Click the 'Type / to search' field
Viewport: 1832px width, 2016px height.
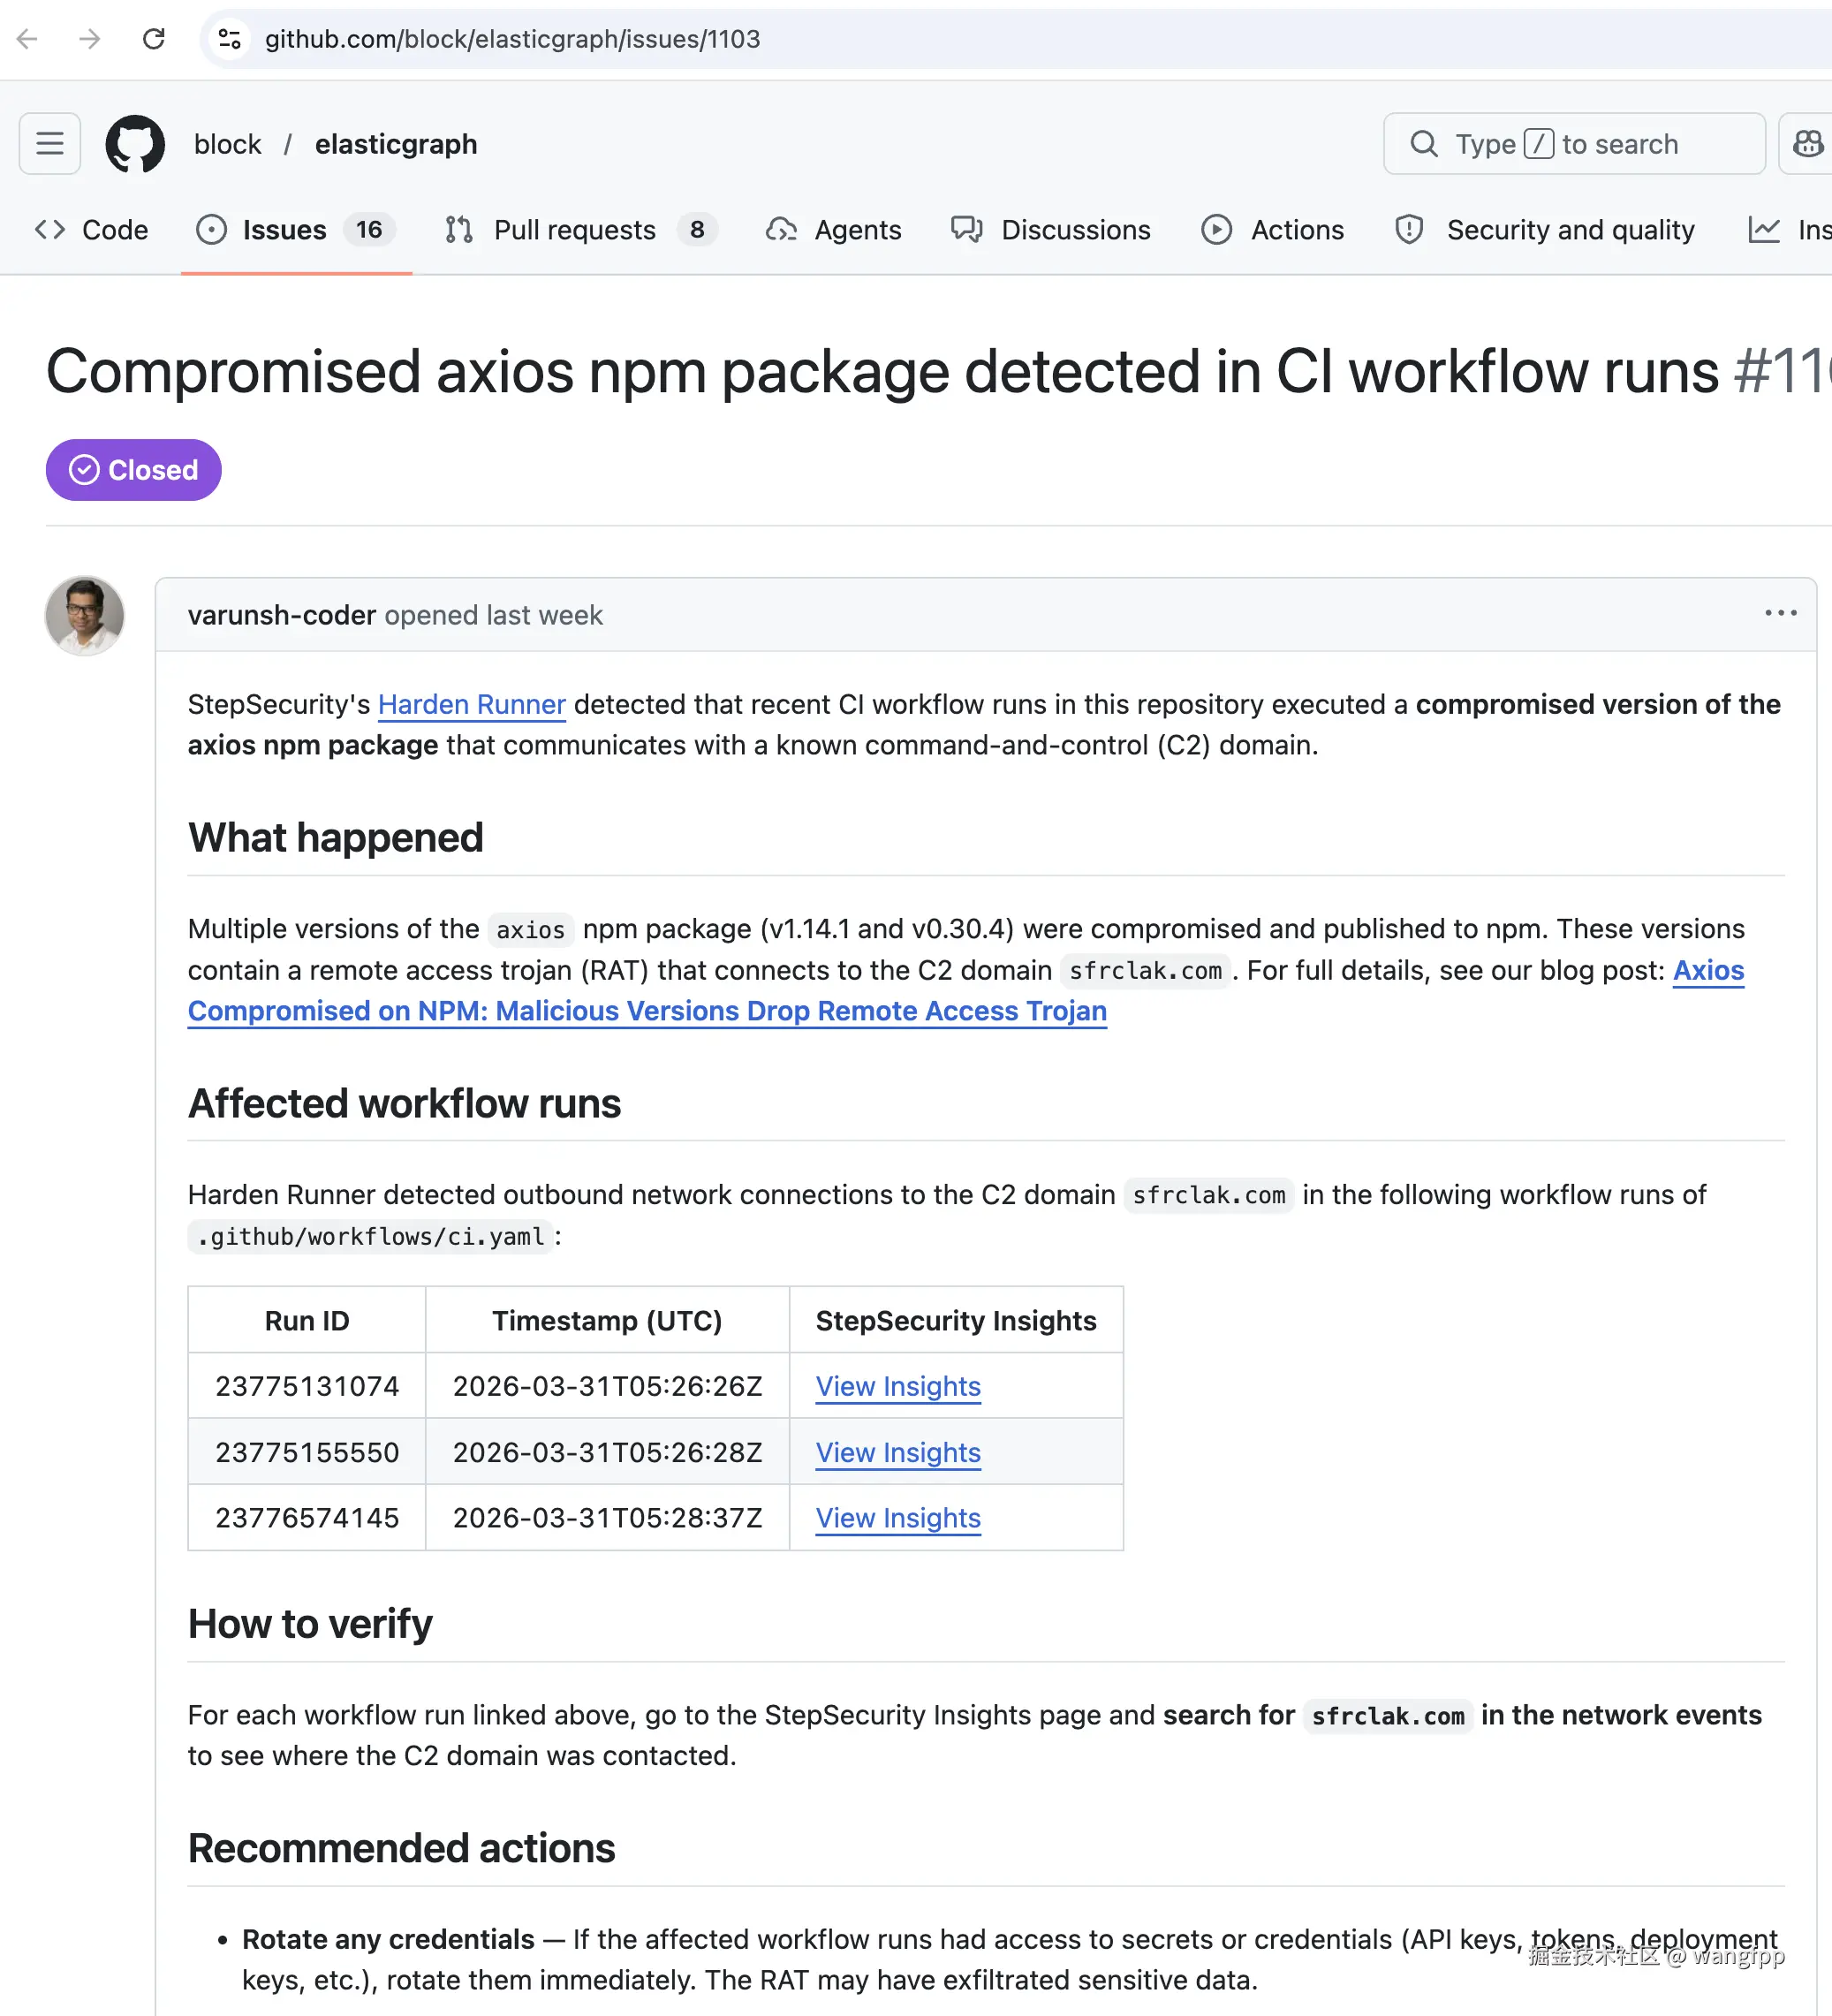tap(1573, 144)
